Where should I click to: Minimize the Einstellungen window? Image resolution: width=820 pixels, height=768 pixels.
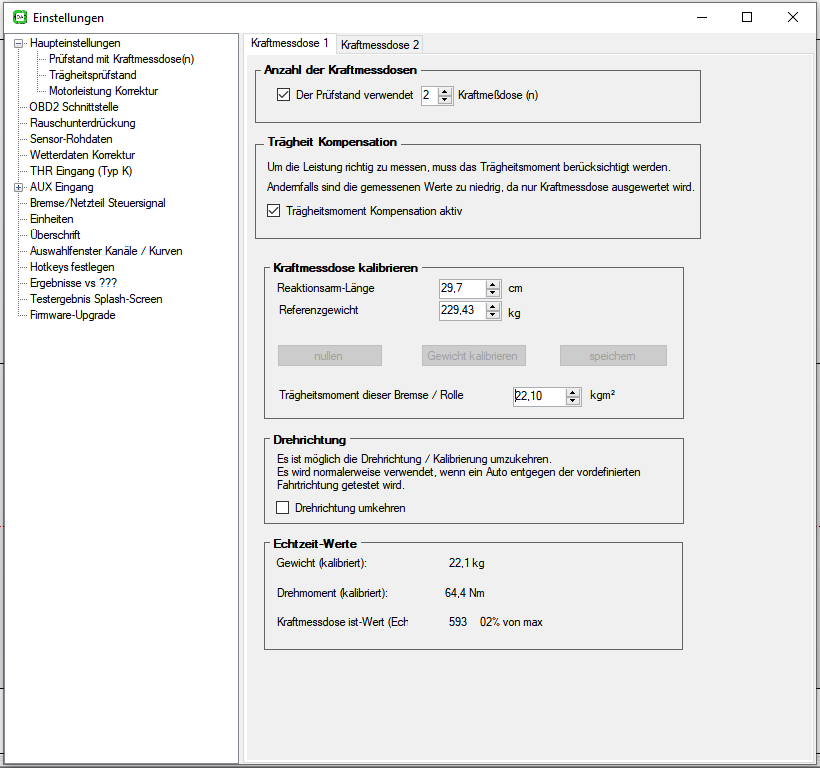click(x=702, y=17)
